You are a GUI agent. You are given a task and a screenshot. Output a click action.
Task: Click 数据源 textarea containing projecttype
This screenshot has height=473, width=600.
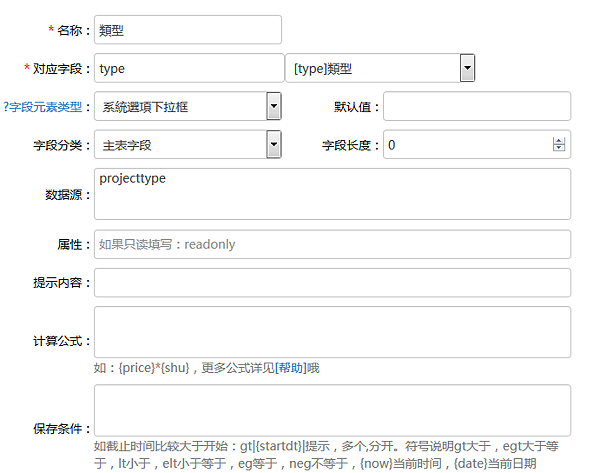pos(333,194)
